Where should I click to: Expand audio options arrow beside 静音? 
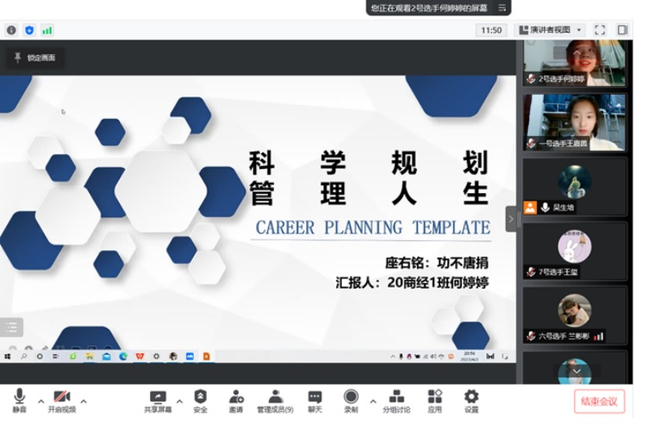click(40, 401)
